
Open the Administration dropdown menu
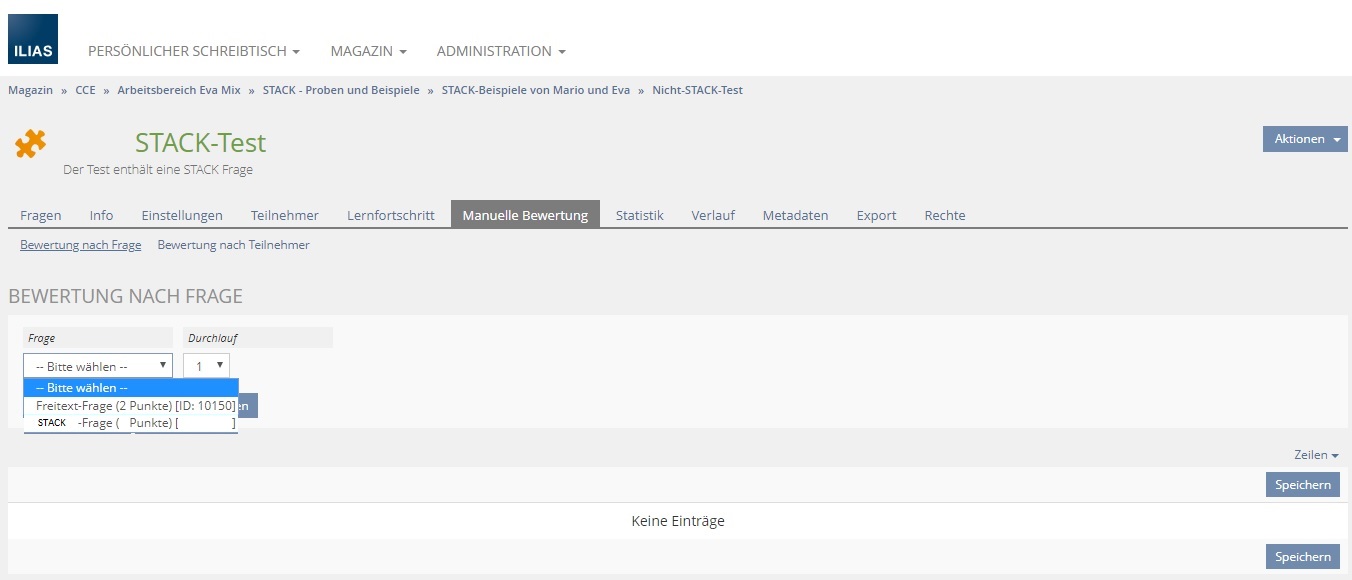click(x=501, y=51)
